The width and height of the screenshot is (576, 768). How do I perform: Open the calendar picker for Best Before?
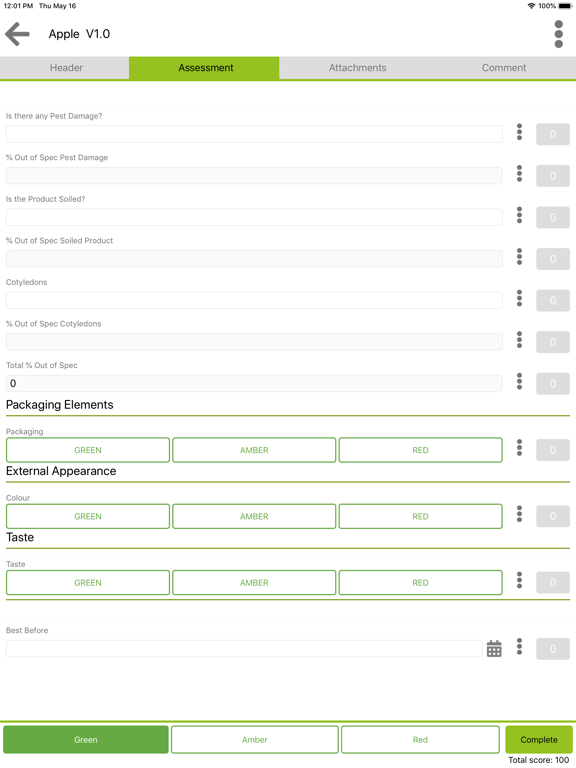[494, 648]
